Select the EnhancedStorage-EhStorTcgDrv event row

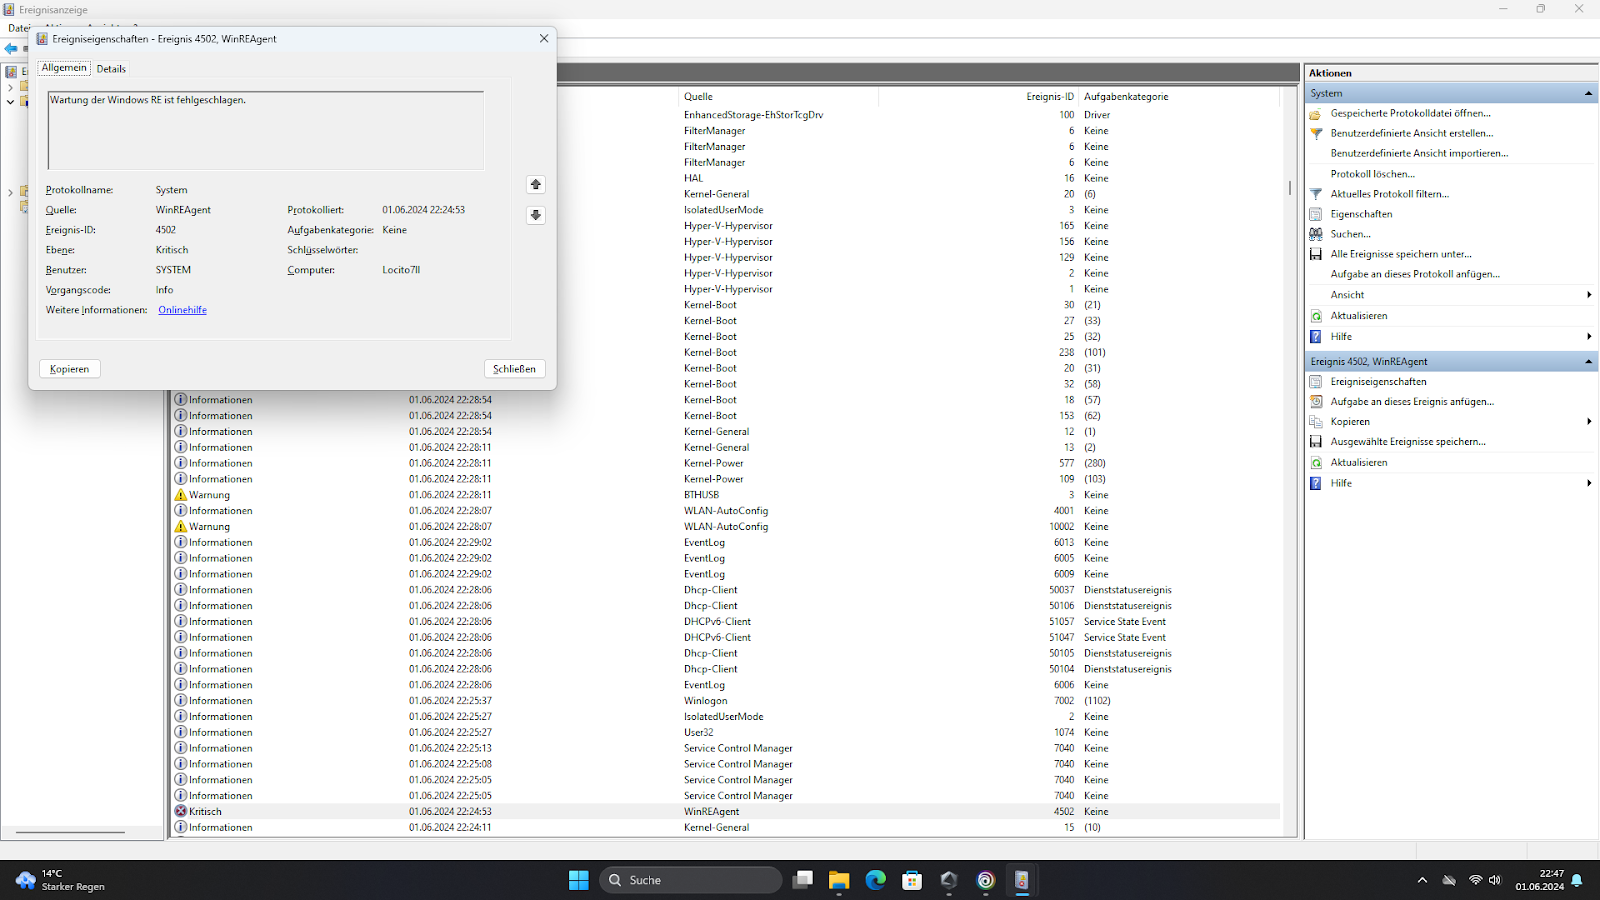(918, 115)
